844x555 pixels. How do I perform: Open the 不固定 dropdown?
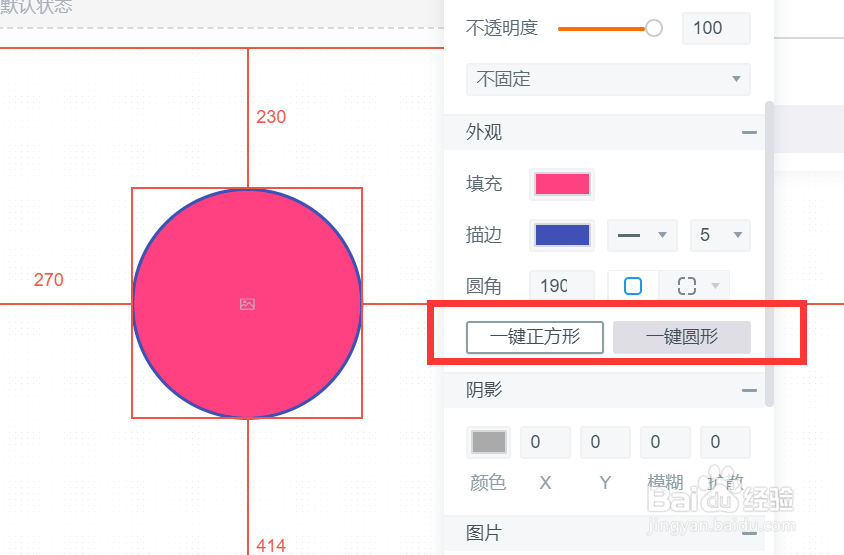[x=608, y=79]
